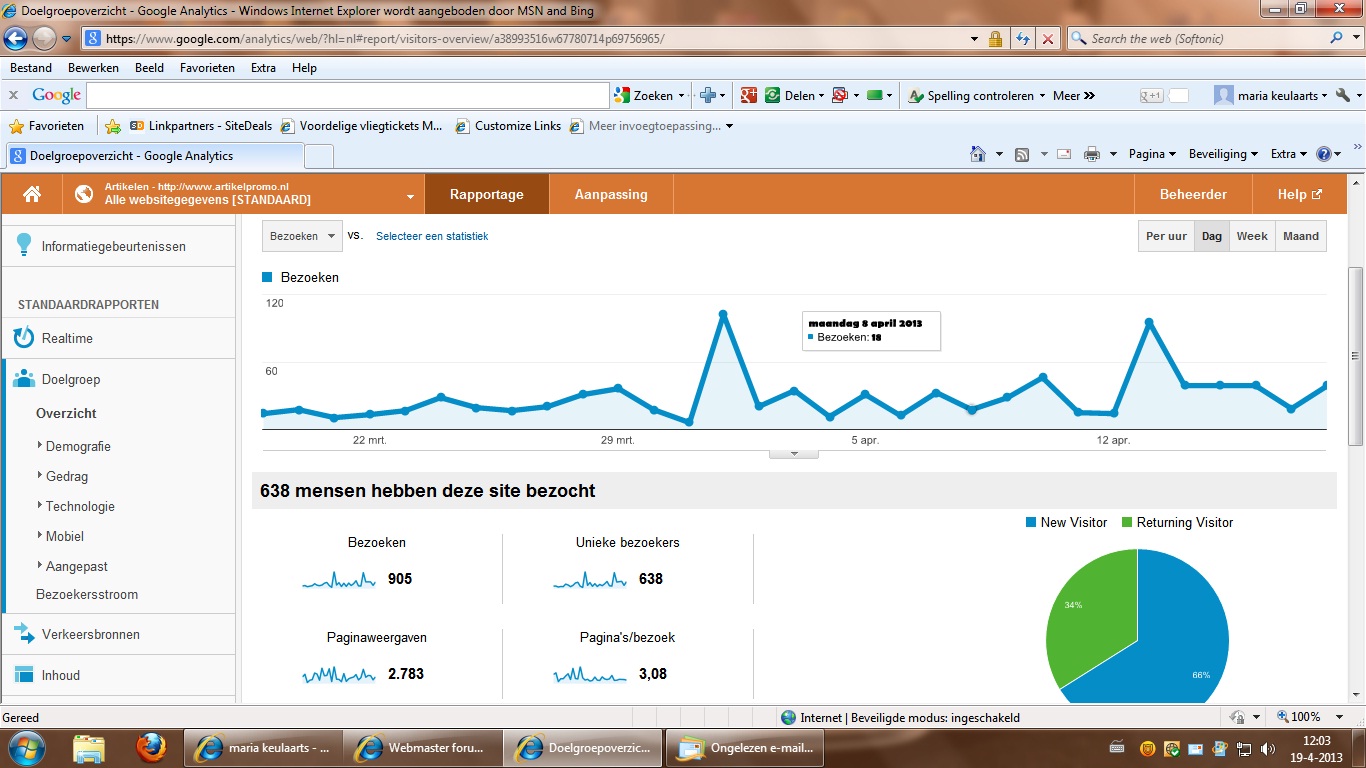This screenshot has width=1366, height=768.
Task: Click Selecteer een statistiek link
Action: point(432,237)
